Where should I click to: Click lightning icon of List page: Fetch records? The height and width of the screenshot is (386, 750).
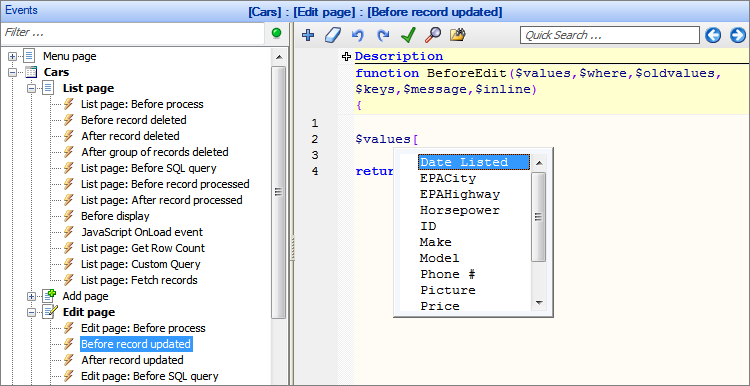(69, 280)
